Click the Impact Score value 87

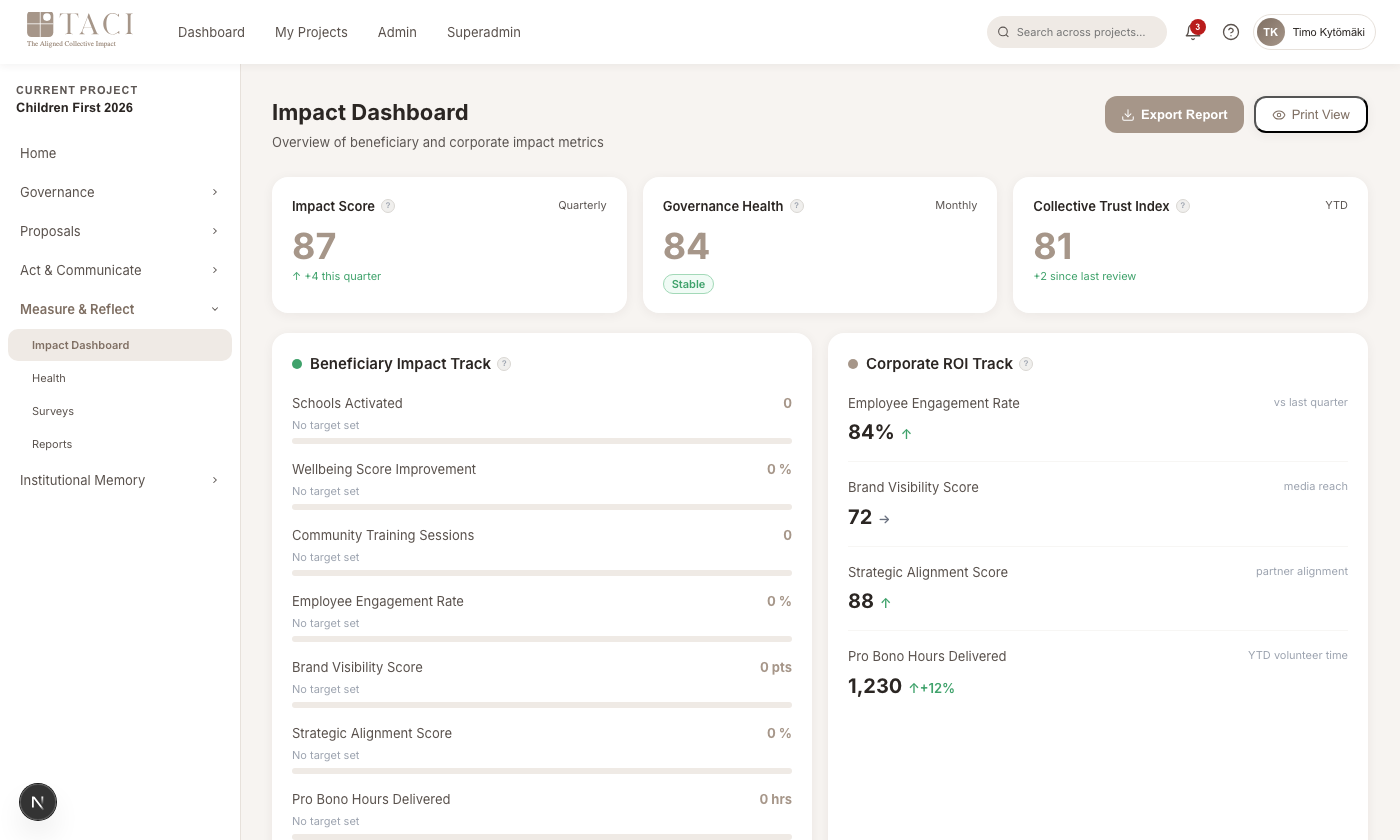pos(314,246)
